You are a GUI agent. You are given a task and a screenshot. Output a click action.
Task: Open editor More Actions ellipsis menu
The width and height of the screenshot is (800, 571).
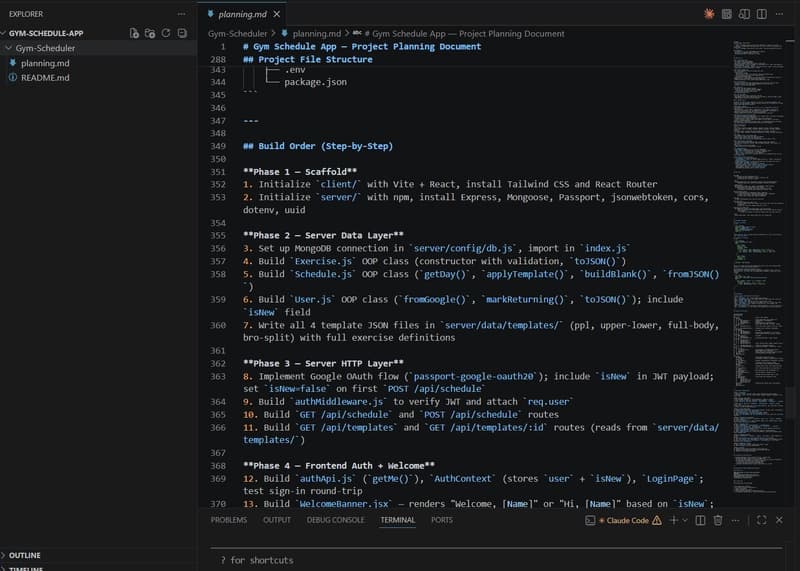pos(779,14)
